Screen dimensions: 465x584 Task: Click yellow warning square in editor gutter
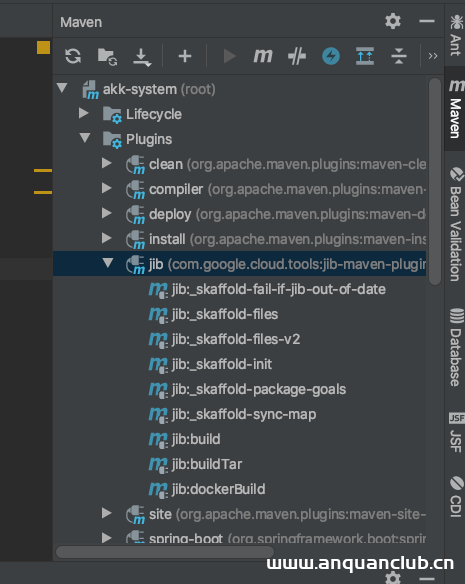coord(43,47)
